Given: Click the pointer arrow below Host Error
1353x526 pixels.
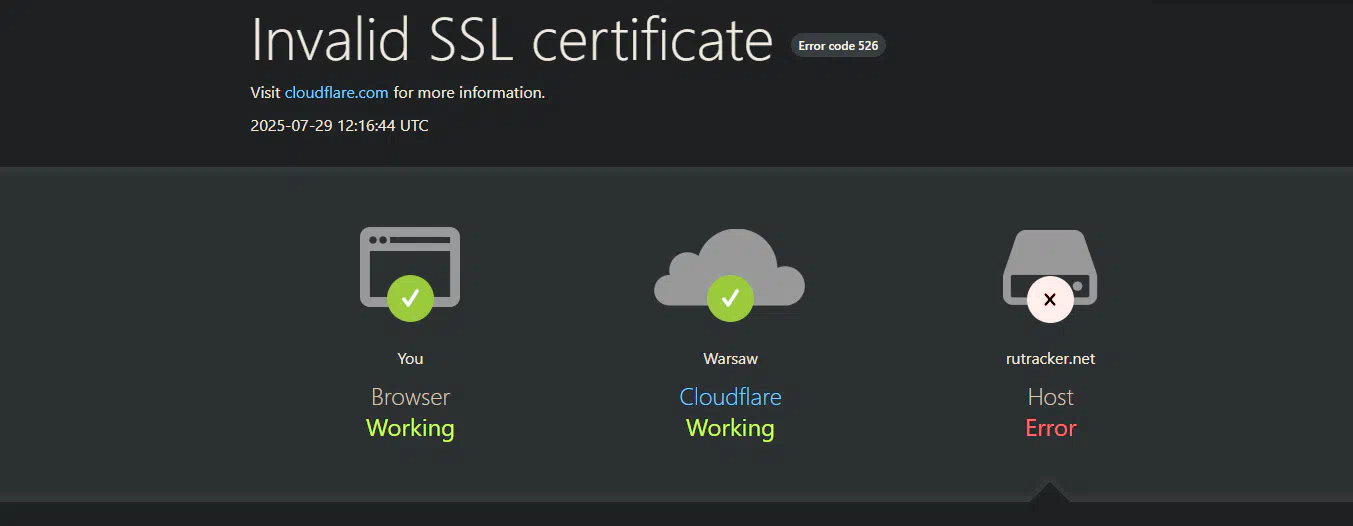Looking at the screenshot, I should (x=1049, y=492).
